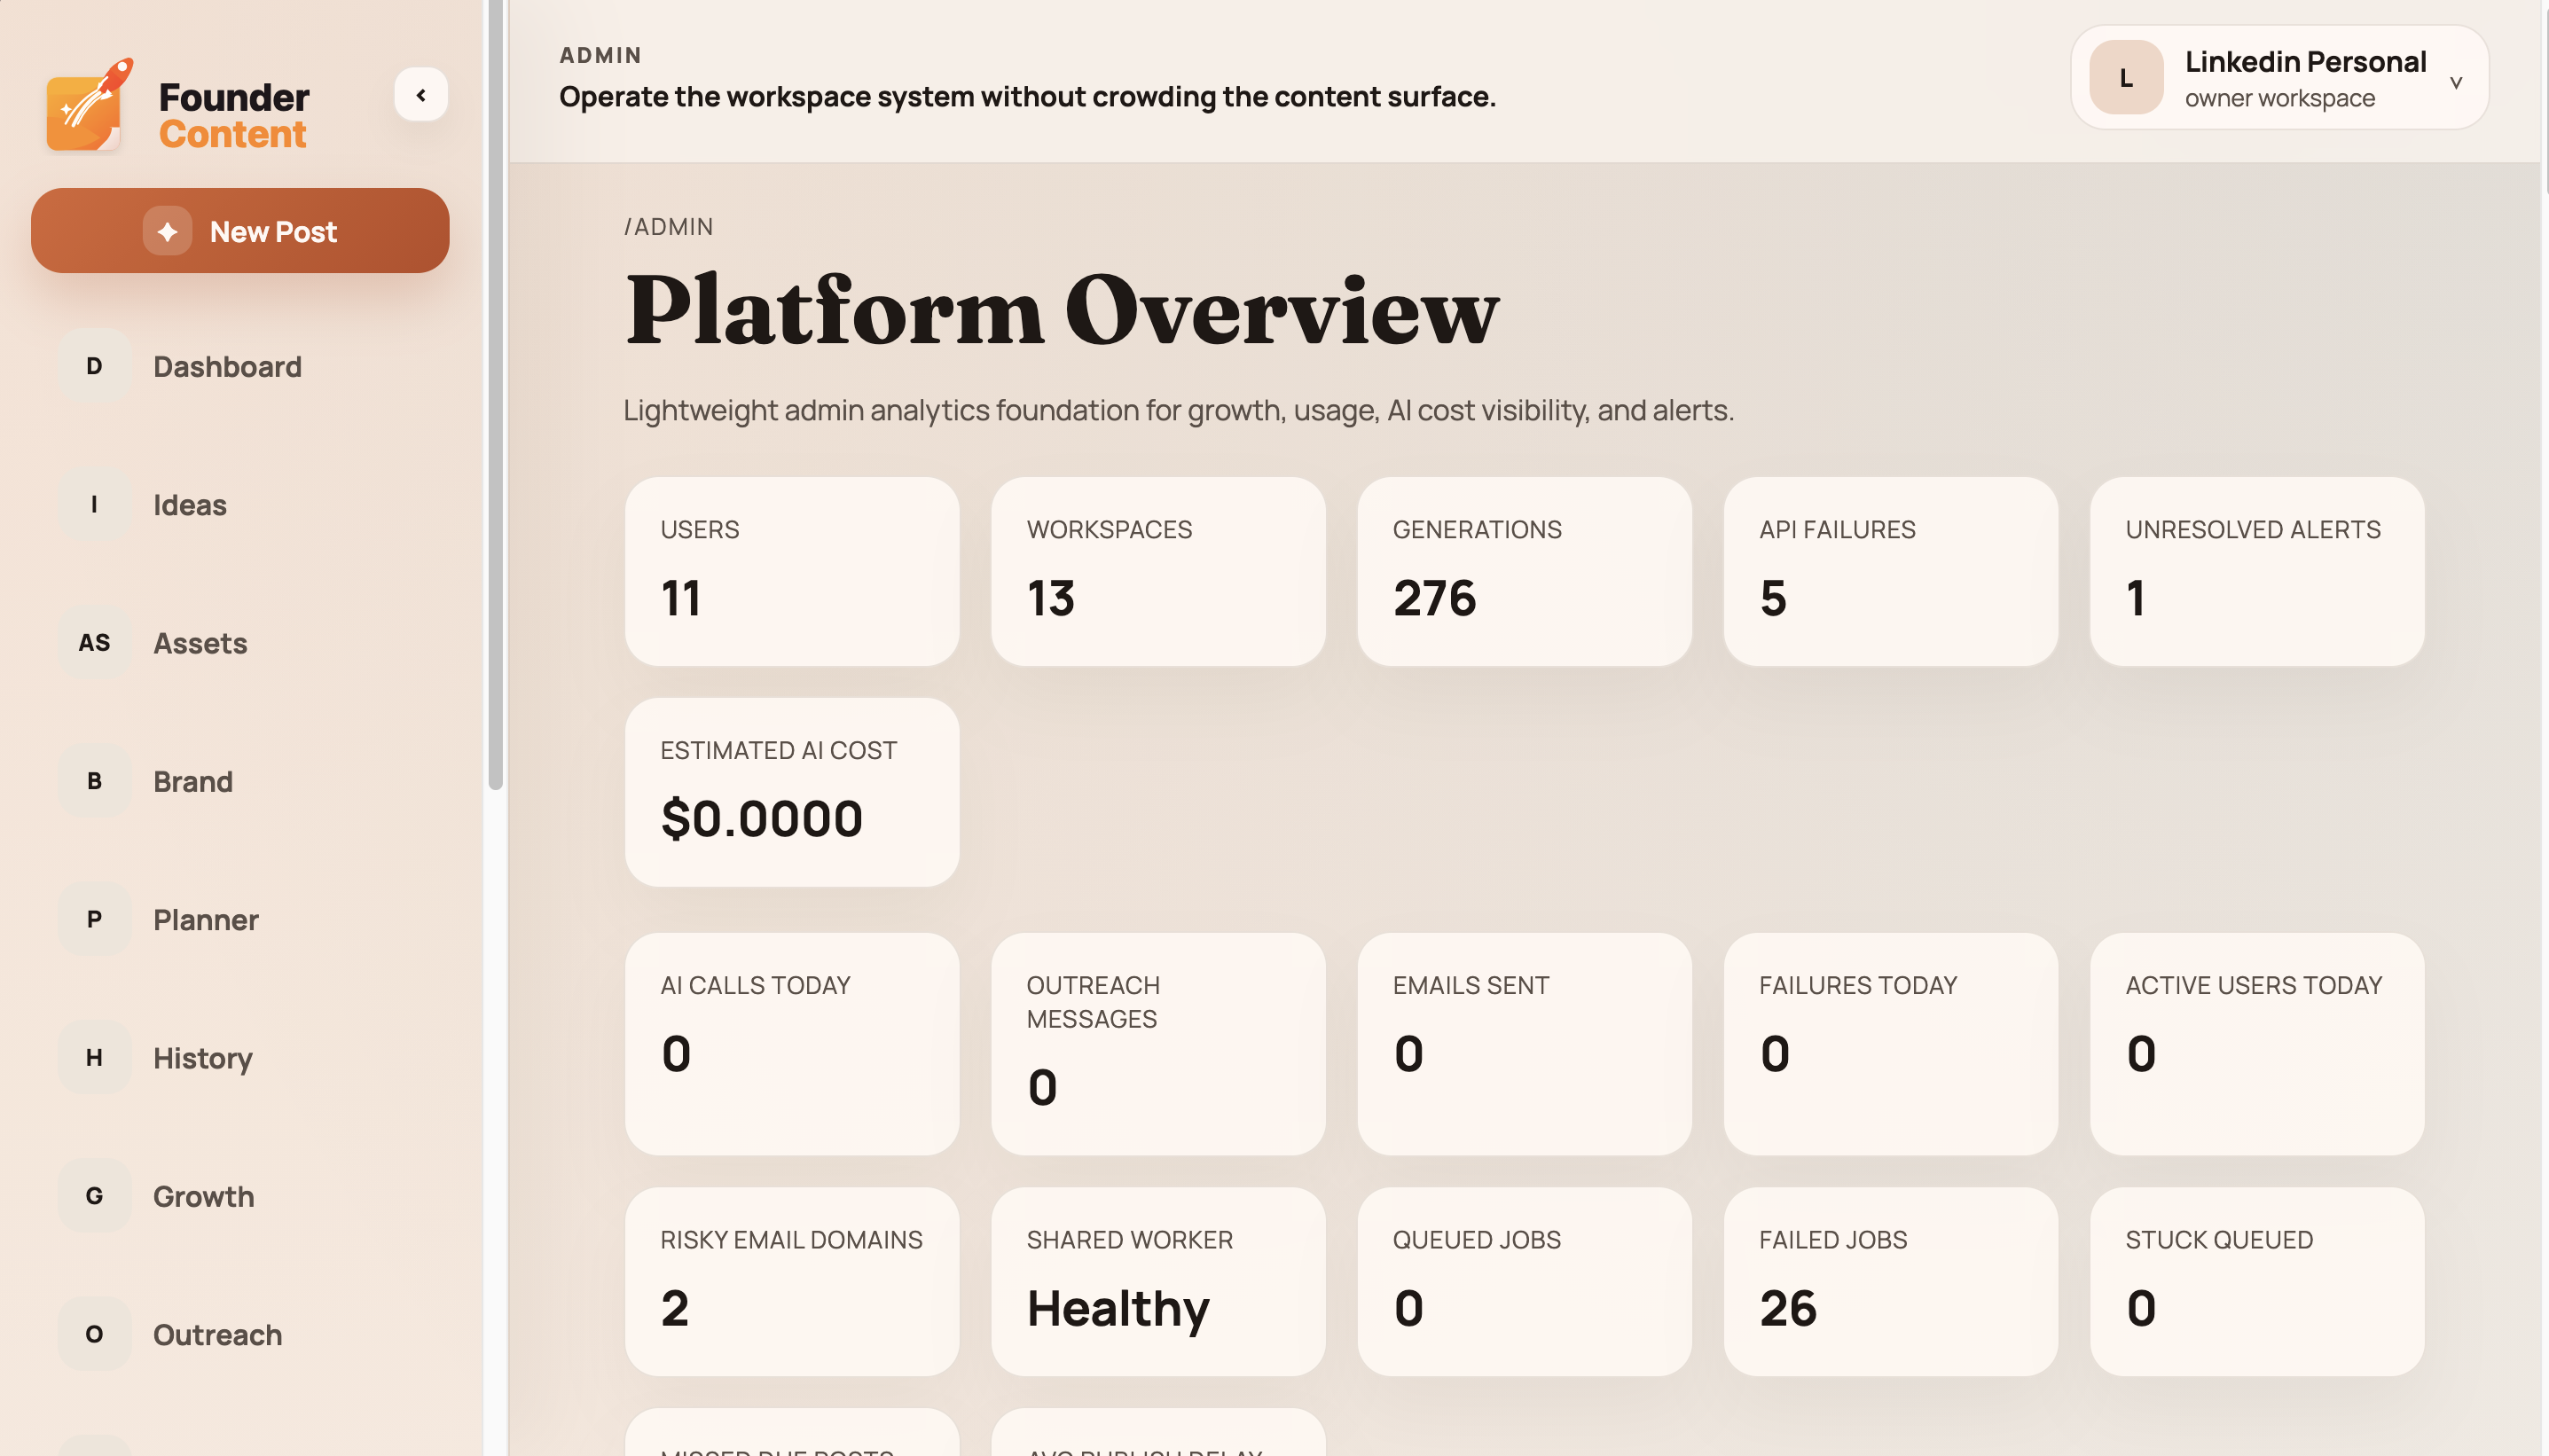
Task: Click the L workspace avatar
Action: click(2126, 78)
